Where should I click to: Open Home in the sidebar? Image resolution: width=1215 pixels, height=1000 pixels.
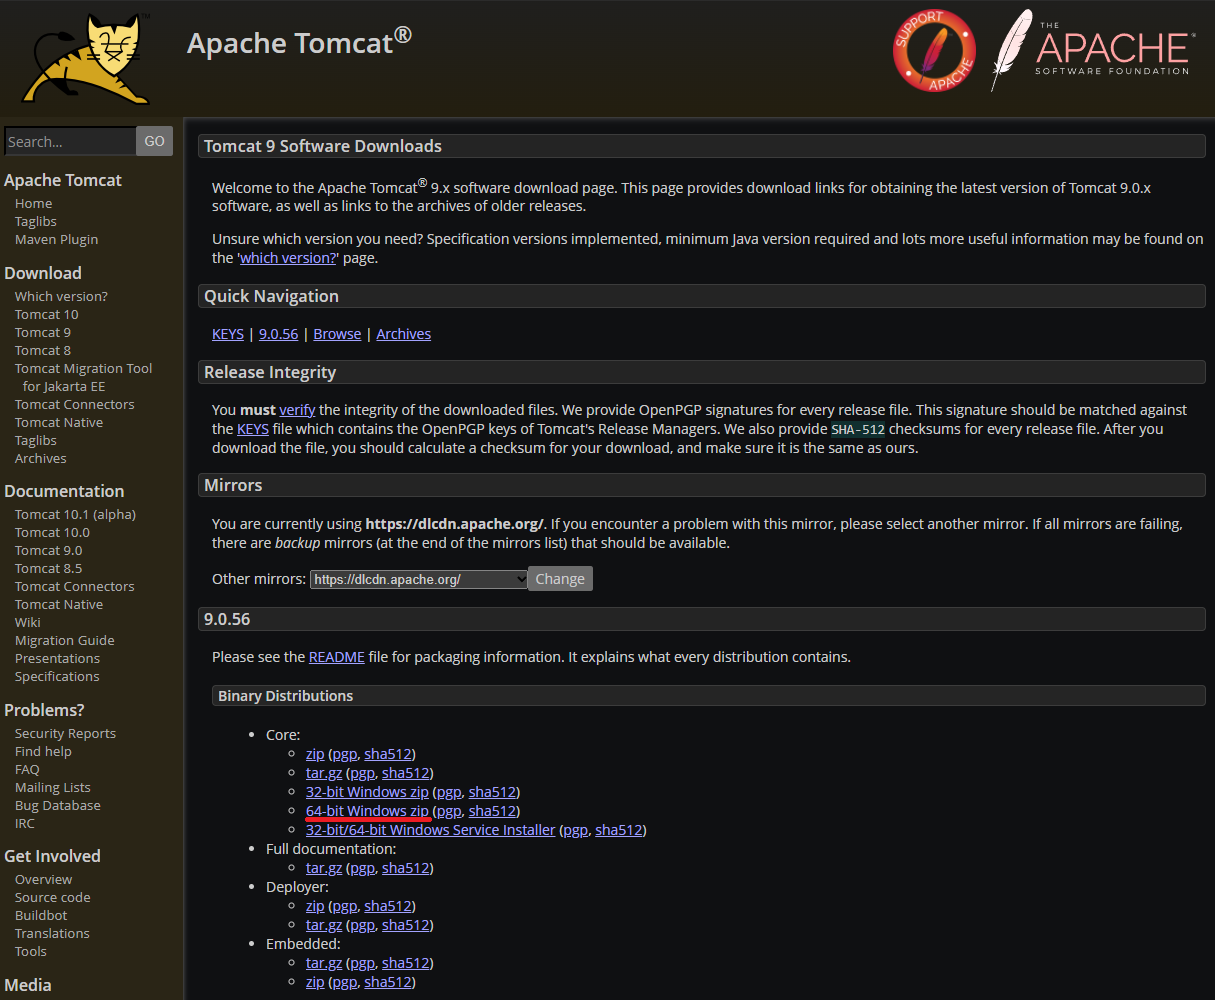coord(34,203)
